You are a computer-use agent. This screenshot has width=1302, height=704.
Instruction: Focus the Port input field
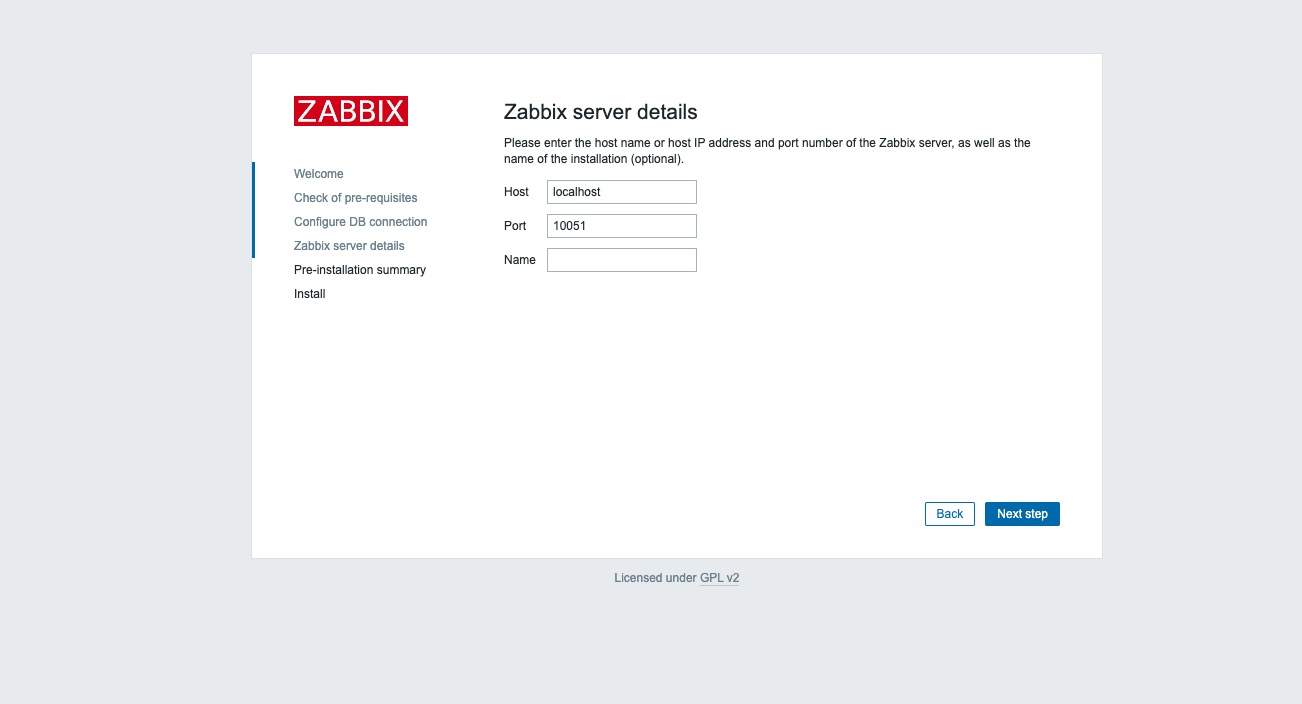622,226
